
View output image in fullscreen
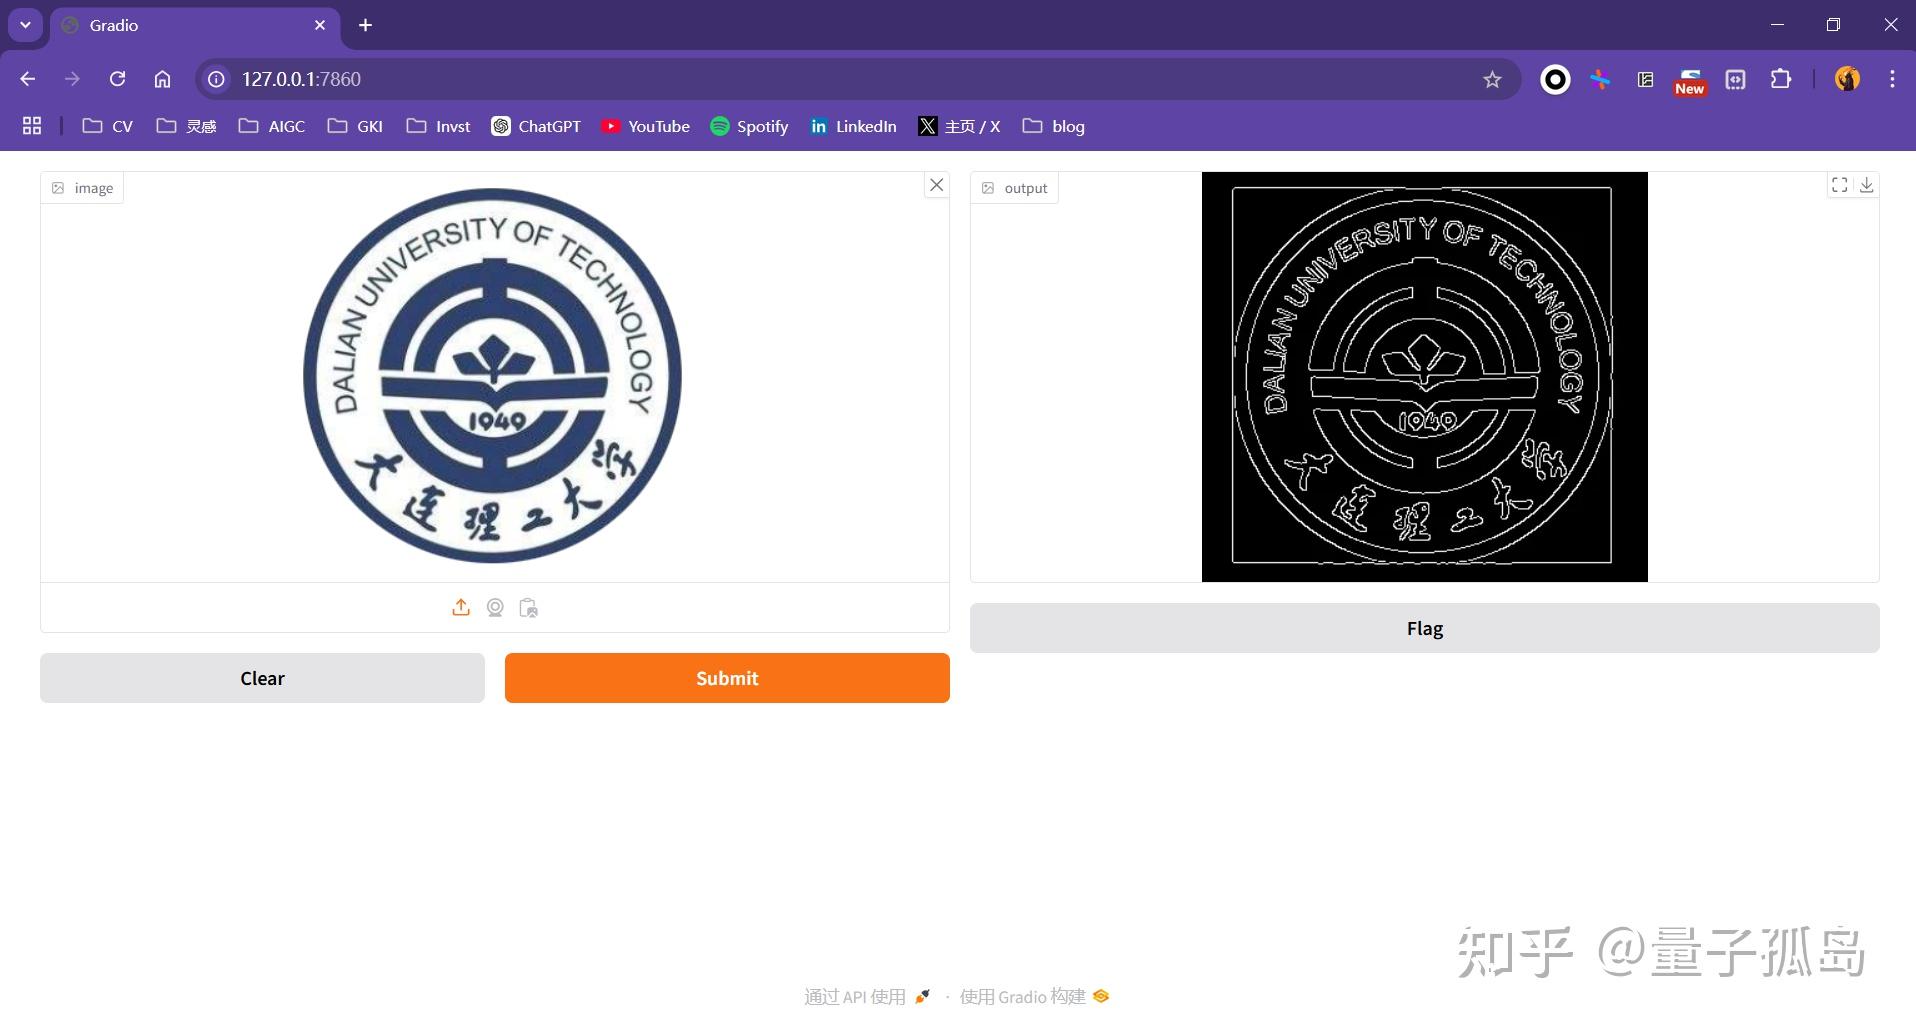1840,185
